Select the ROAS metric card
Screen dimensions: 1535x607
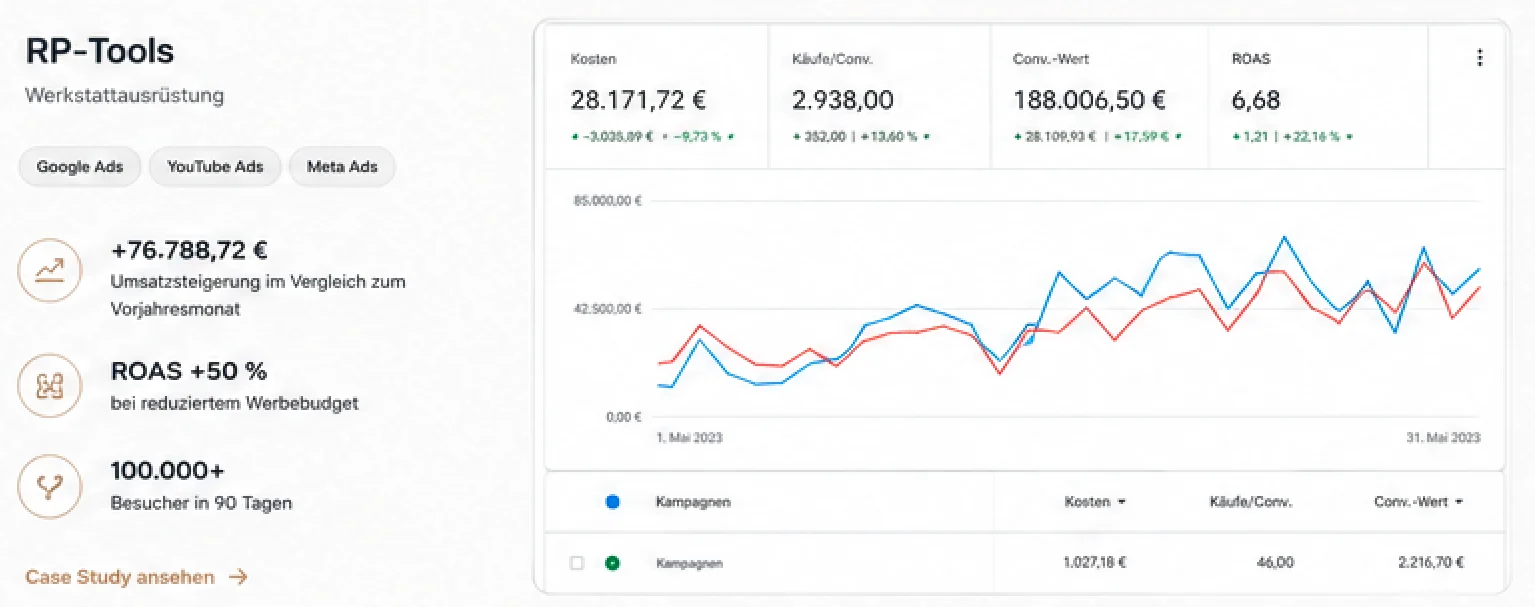(1319, 97)
